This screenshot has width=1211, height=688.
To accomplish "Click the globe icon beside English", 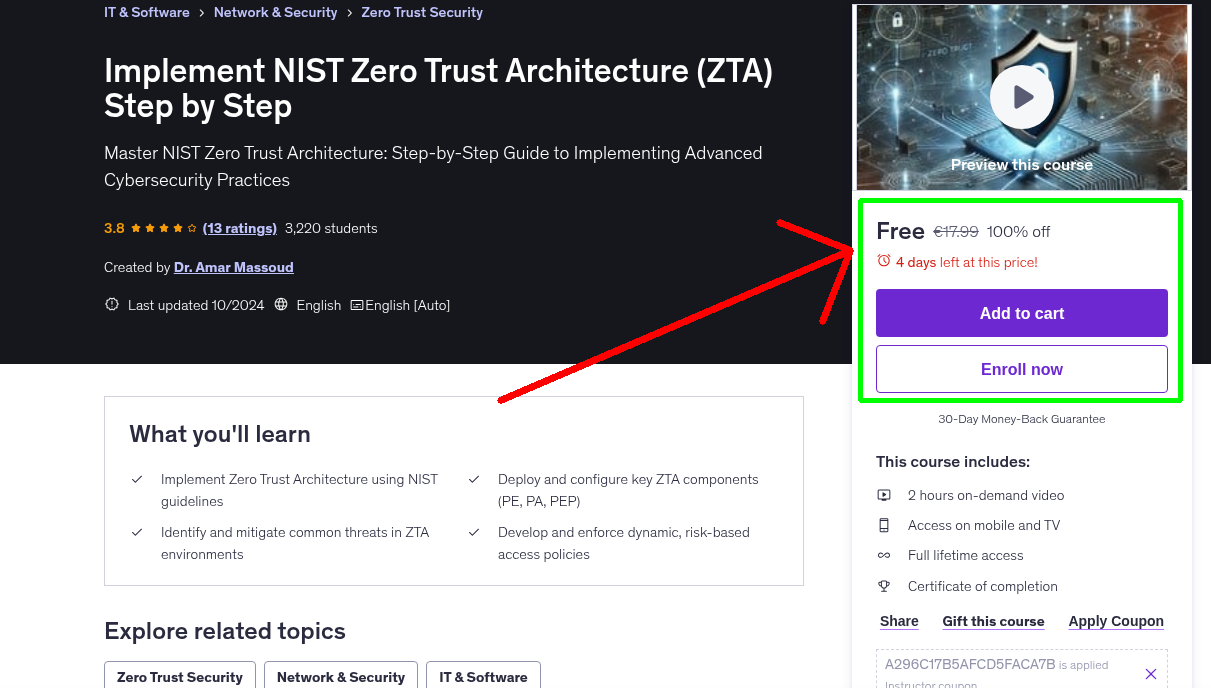I will point(280,305).
